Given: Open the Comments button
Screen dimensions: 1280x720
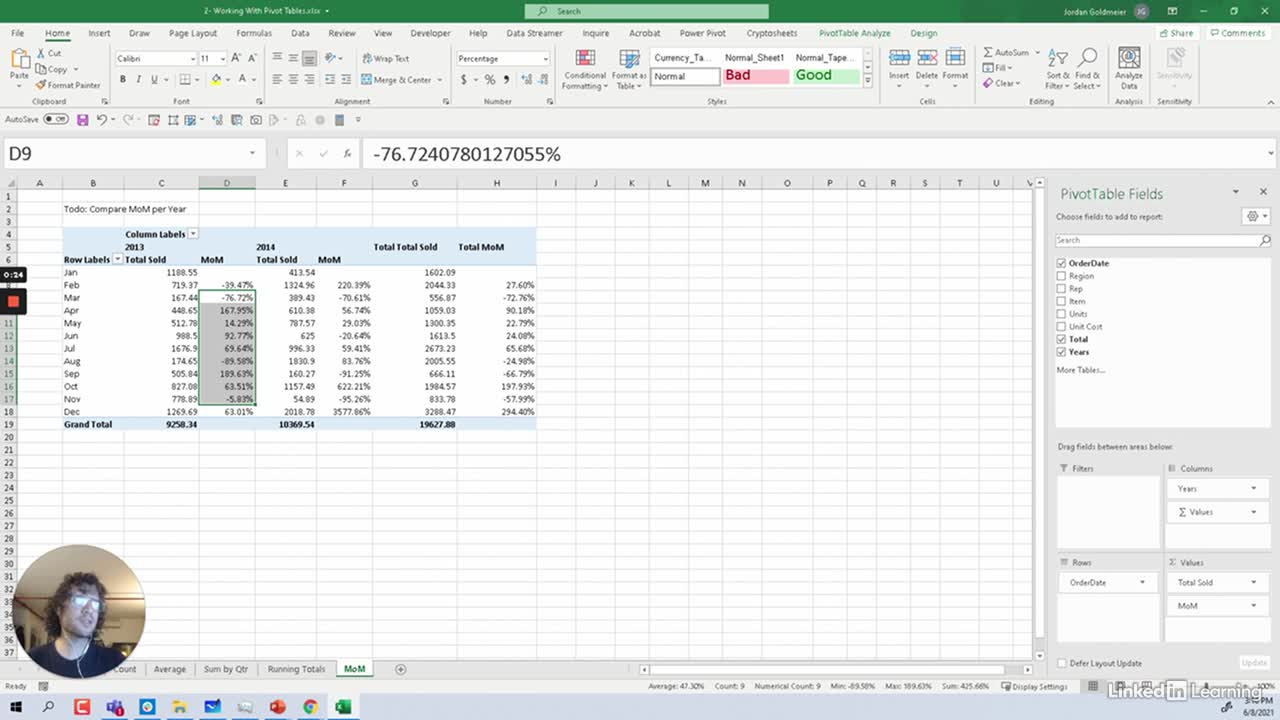Looking at the screenshot, I should (x=1238, y=33).
